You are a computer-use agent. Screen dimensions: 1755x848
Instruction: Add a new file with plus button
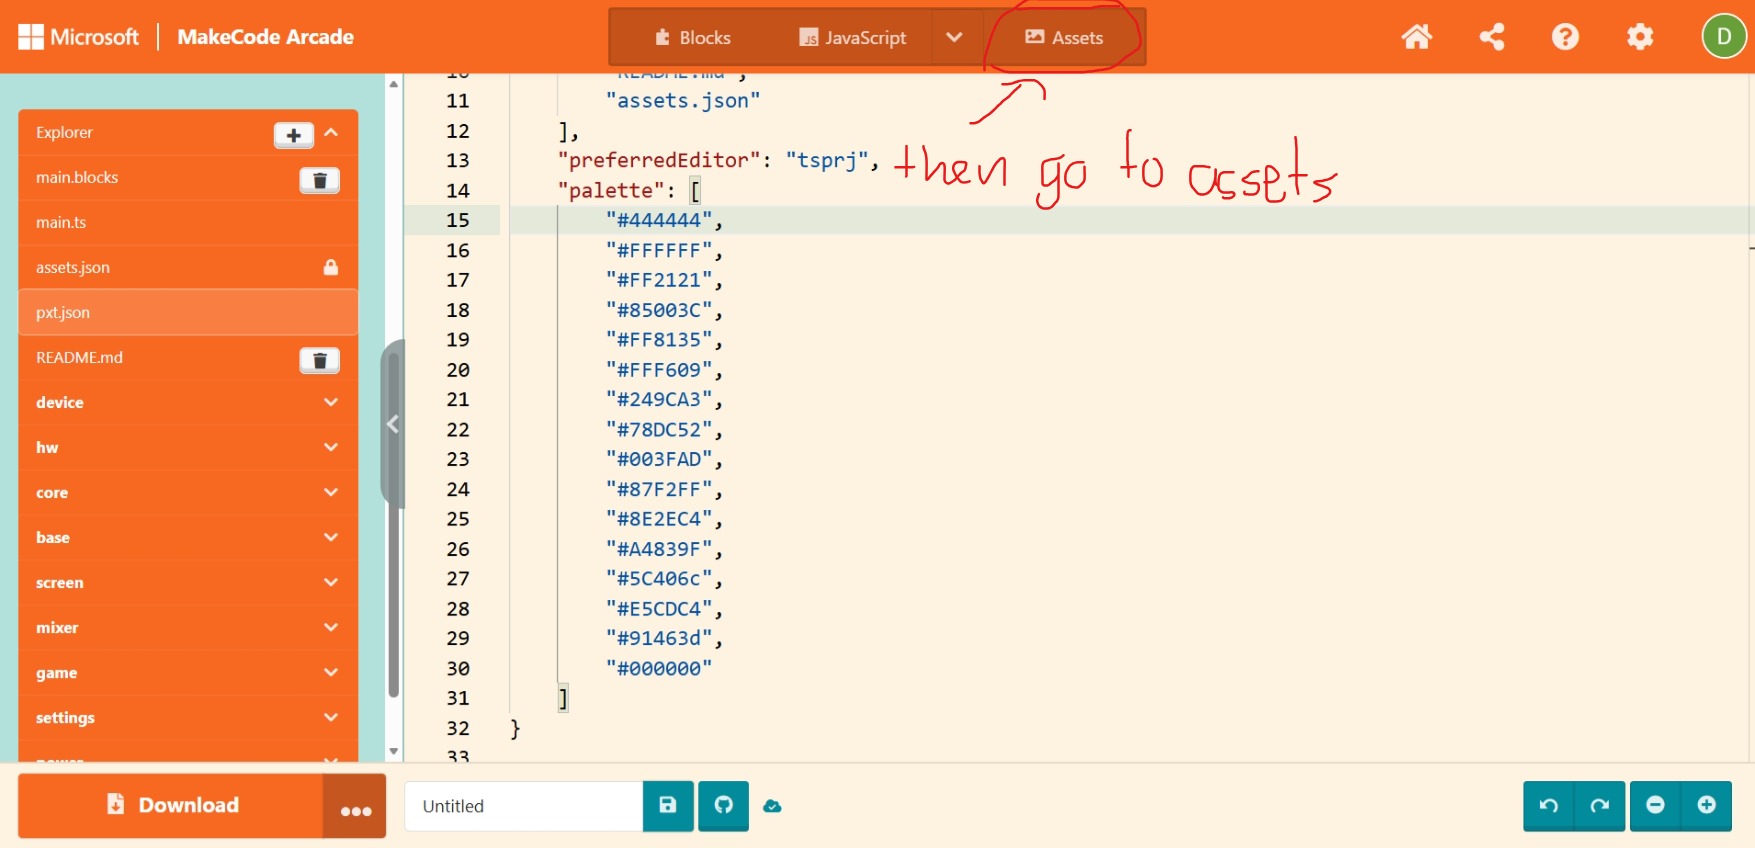tap(294, 135)
